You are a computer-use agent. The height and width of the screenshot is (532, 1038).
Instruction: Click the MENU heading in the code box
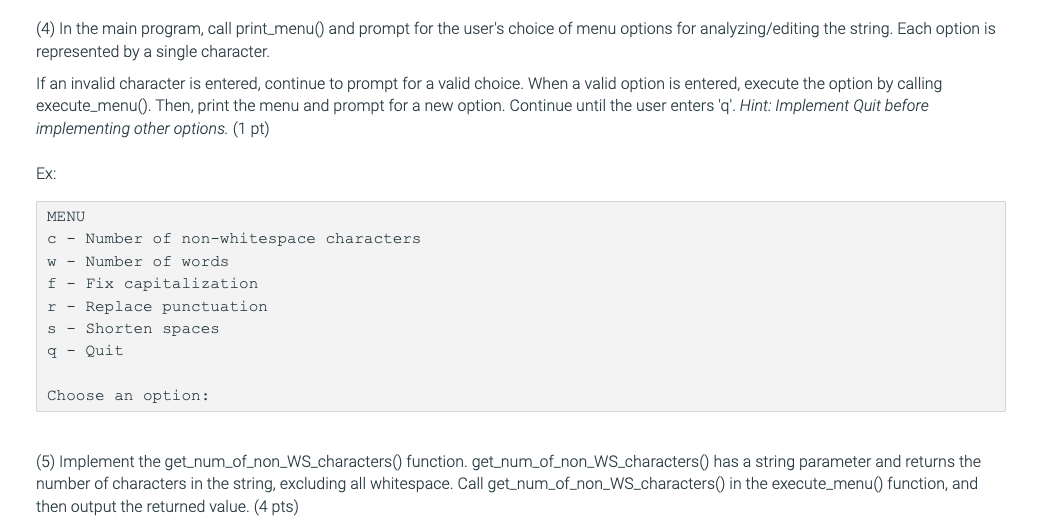click(x=66, y=216)
